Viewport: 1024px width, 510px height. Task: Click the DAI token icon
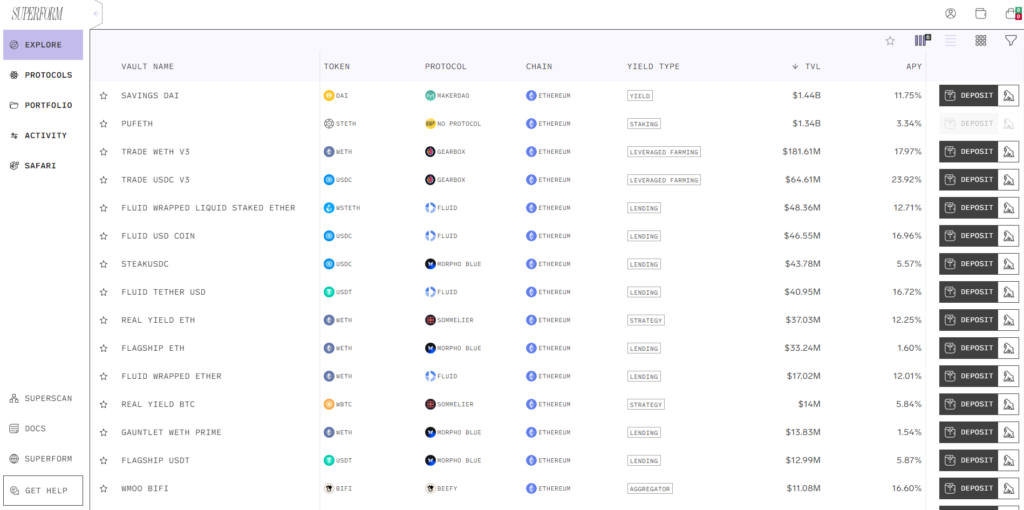coord(328,96)
